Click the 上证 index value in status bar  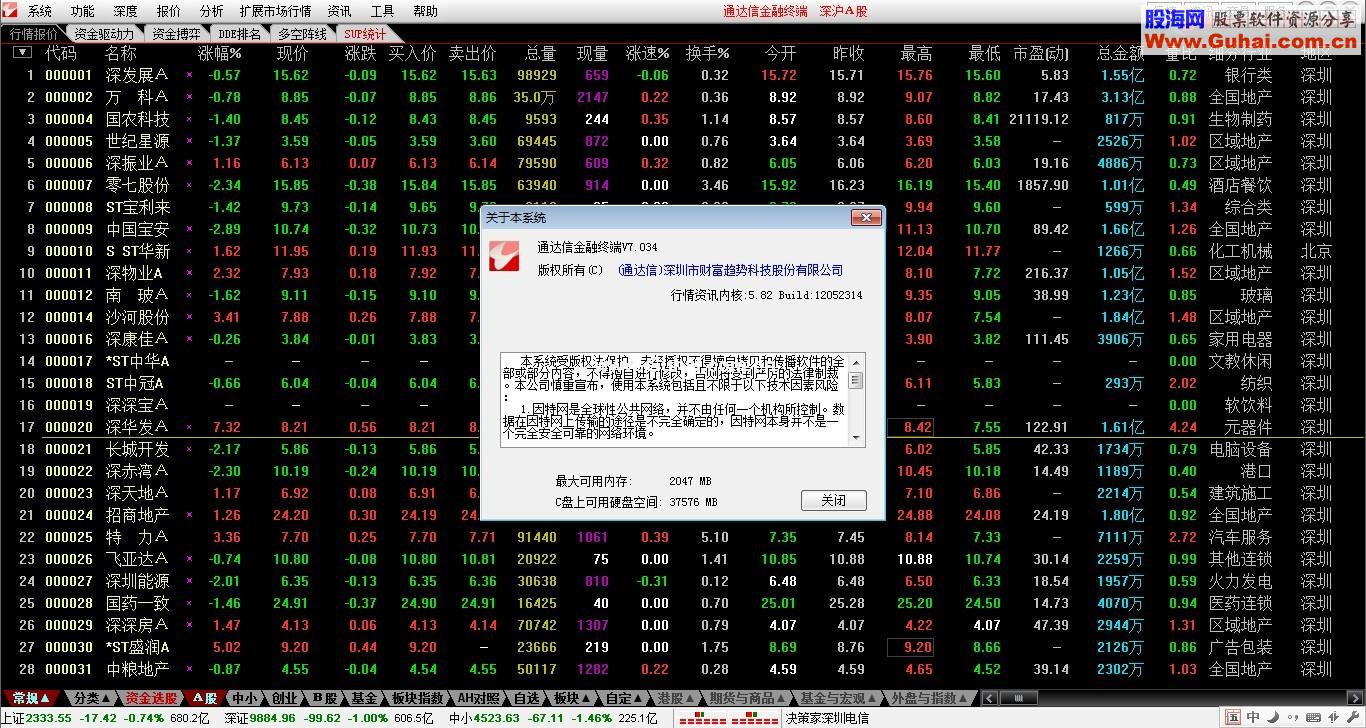48,718
